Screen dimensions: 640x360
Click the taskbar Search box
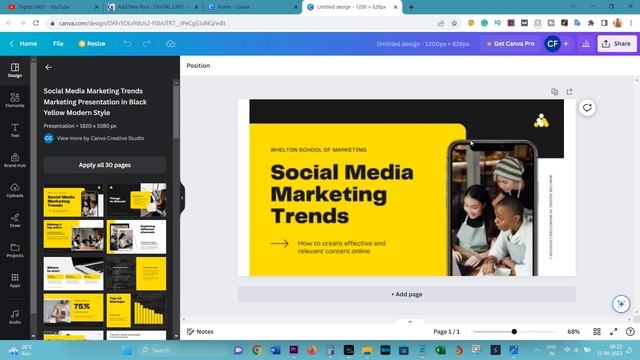(x=183, y=350)
